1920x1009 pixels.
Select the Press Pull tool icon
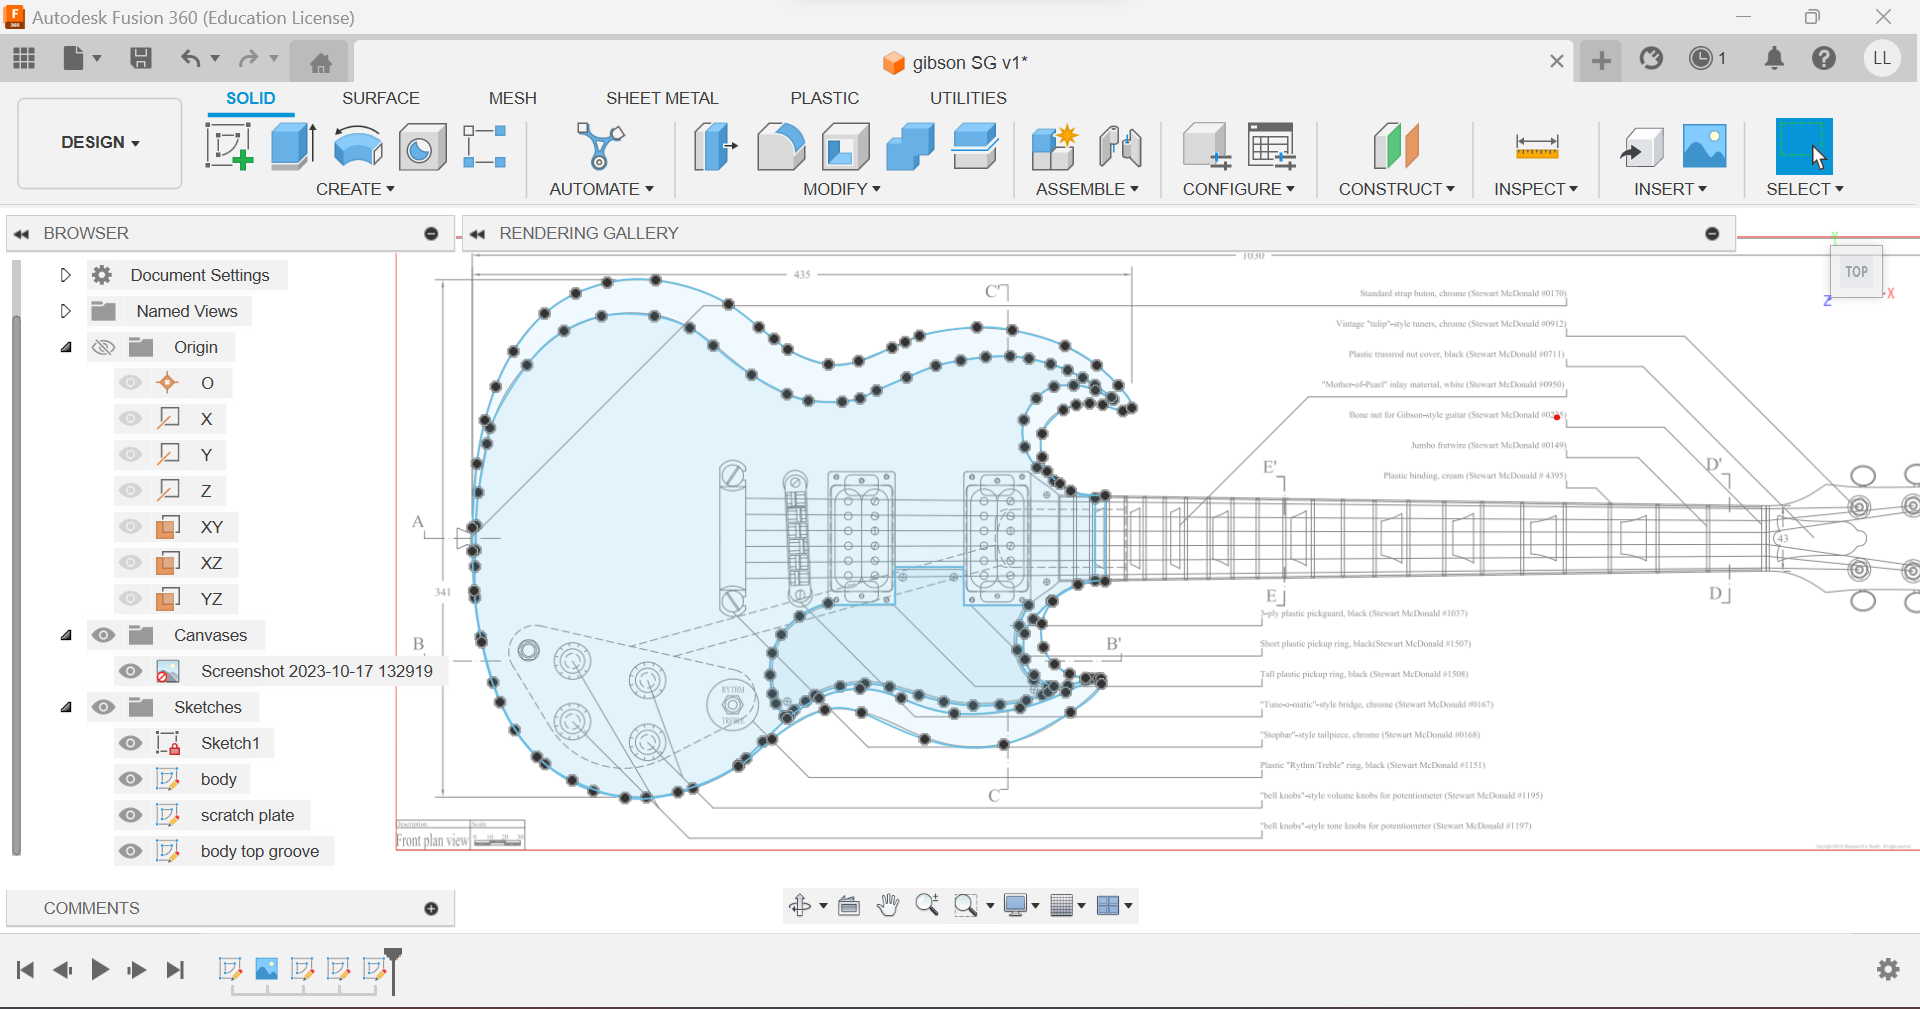click(x=716, y=146)
